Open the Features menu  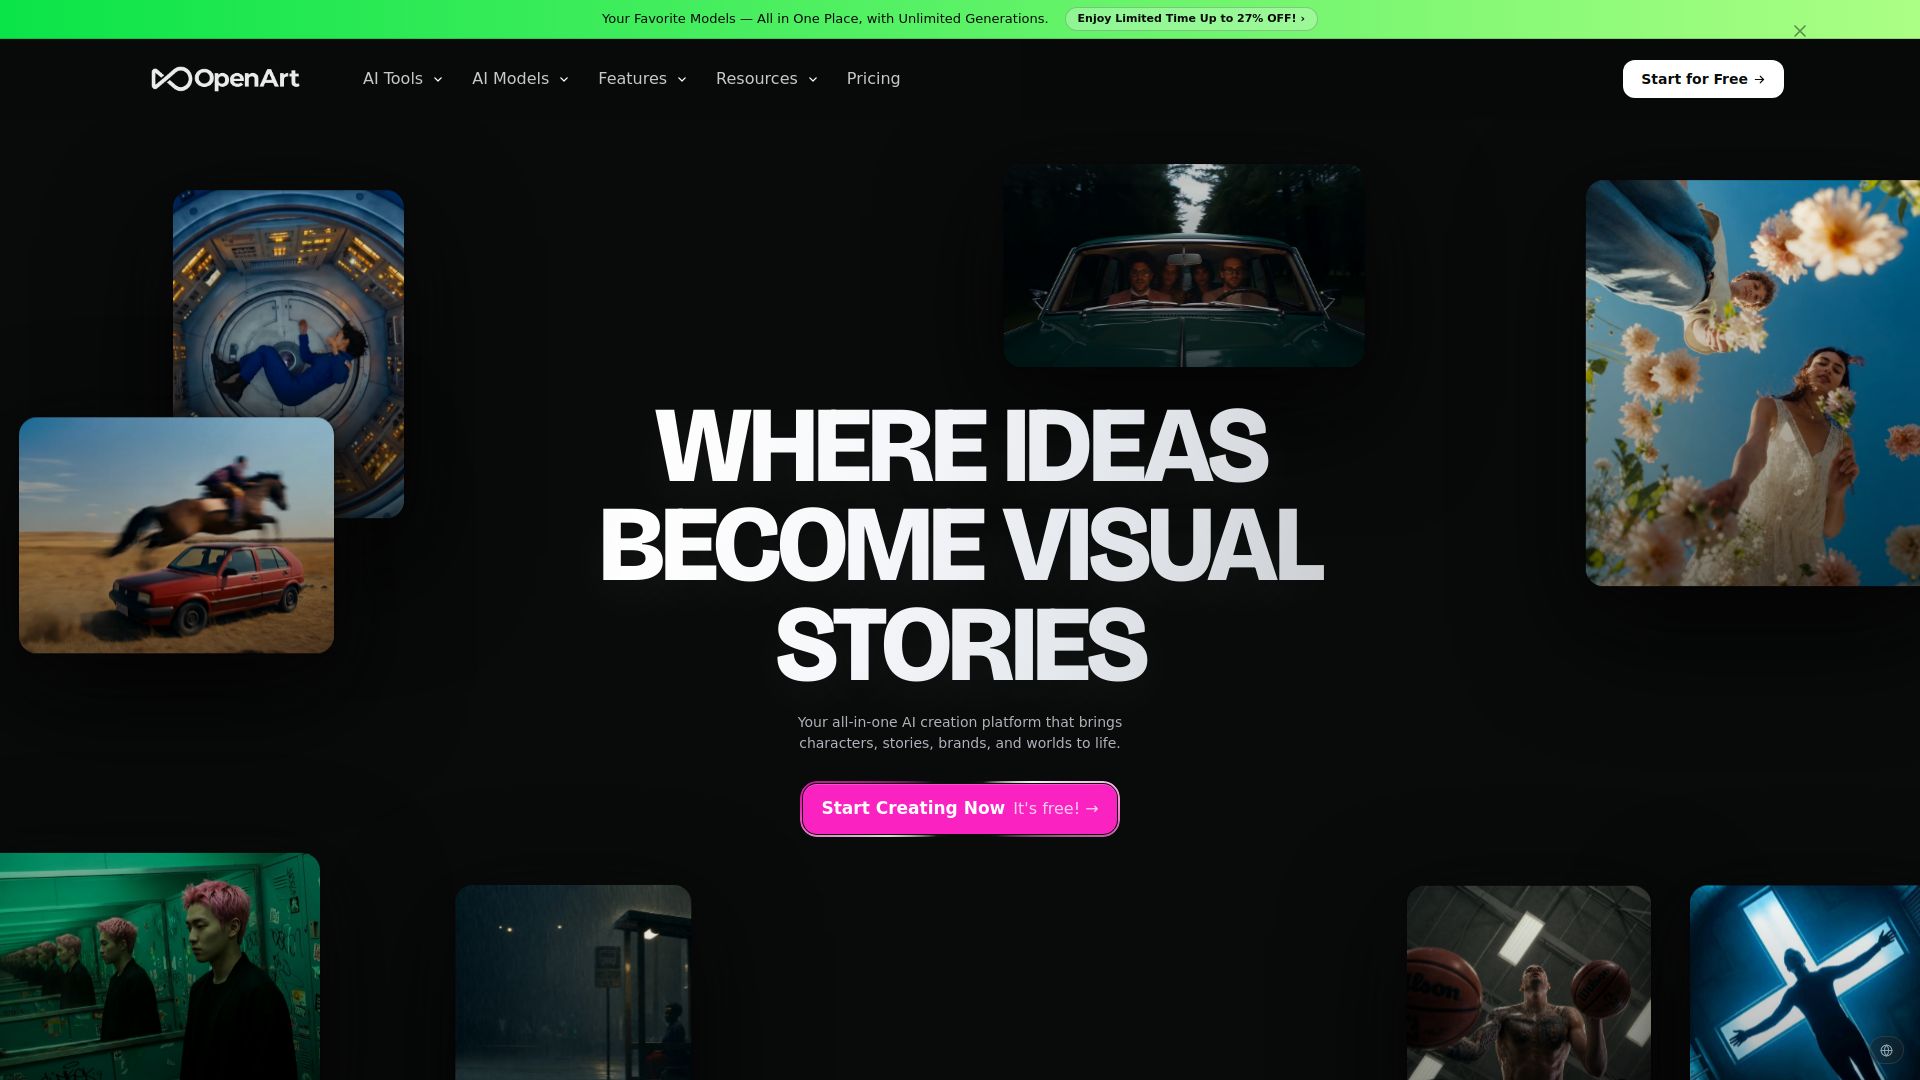click(642, 78)
